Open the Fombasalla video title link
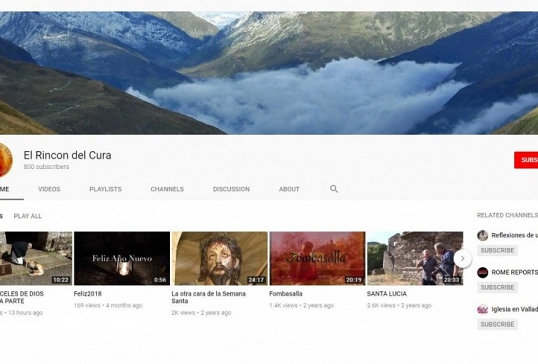This screenshot has width=538, height=364. pos(285,294)
